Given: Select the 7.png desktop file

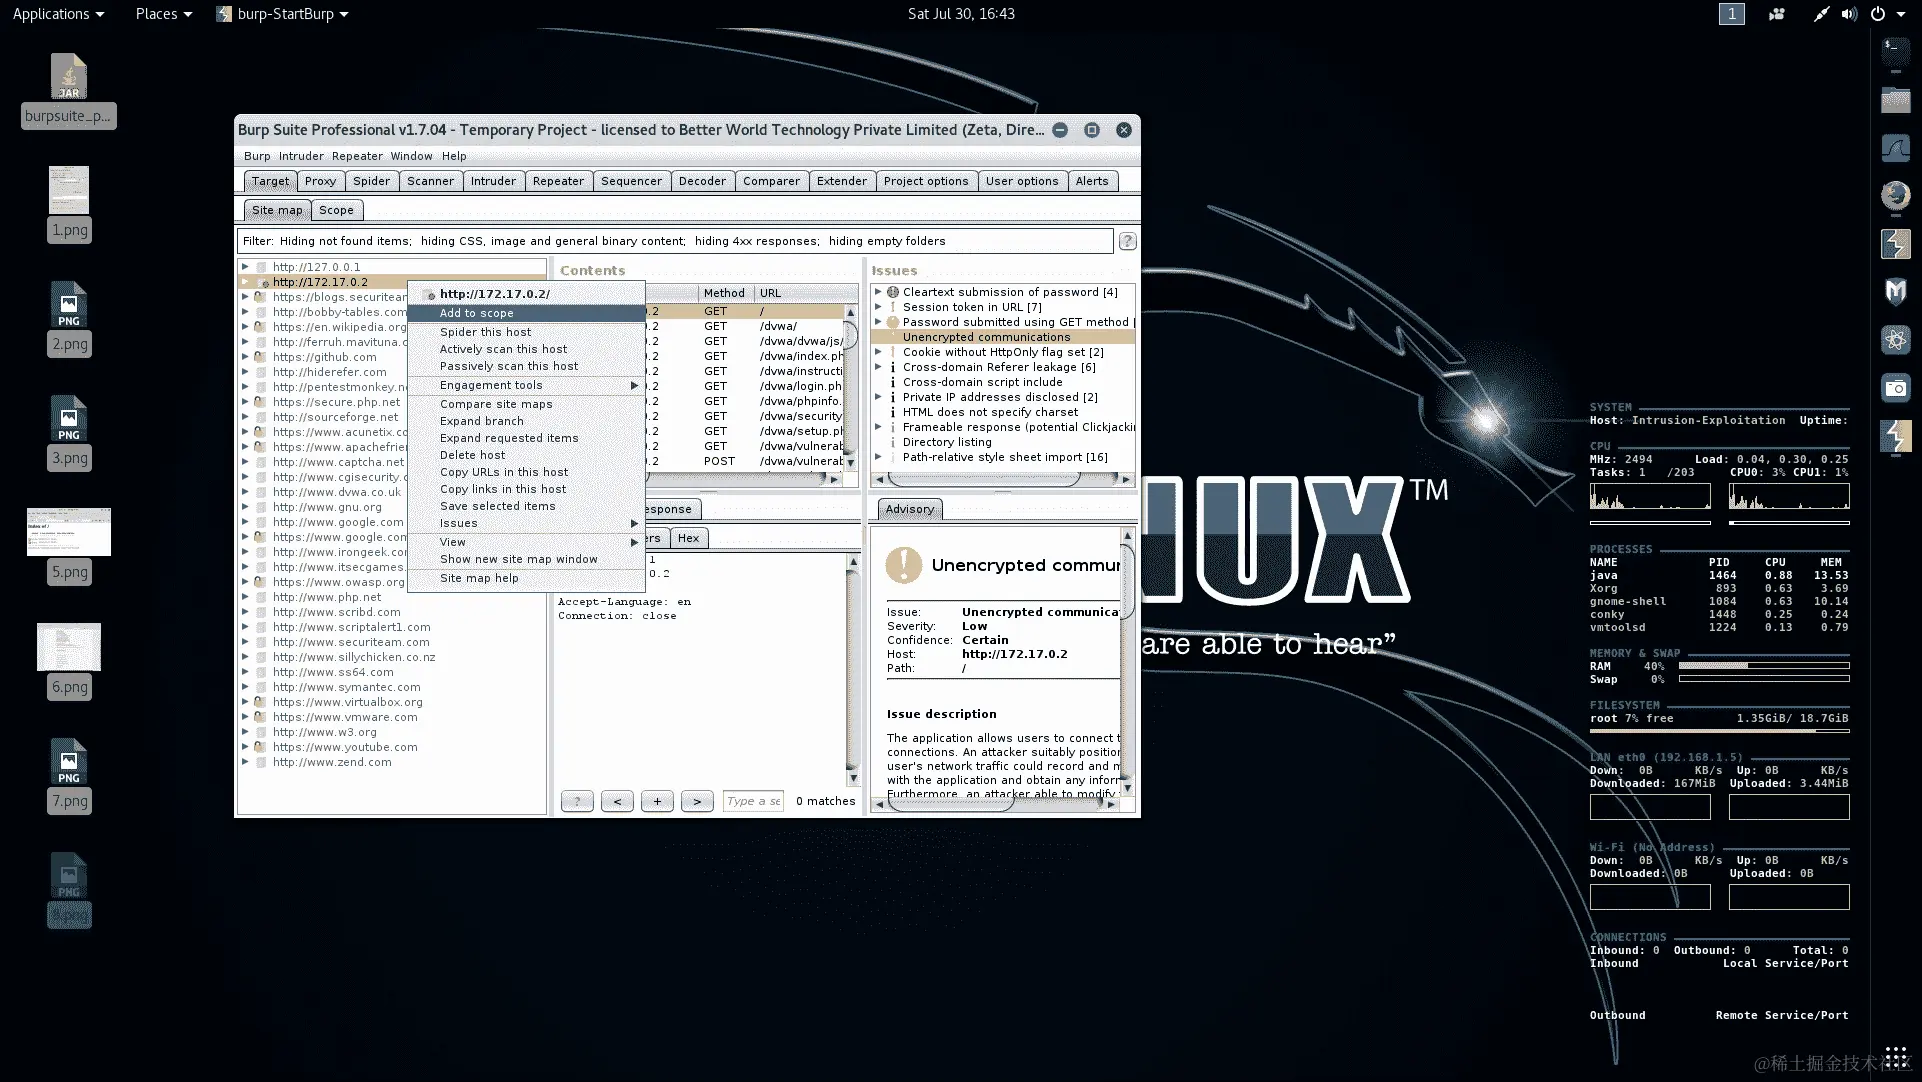Looking at the screenshot, I should (x=69, y=775).
